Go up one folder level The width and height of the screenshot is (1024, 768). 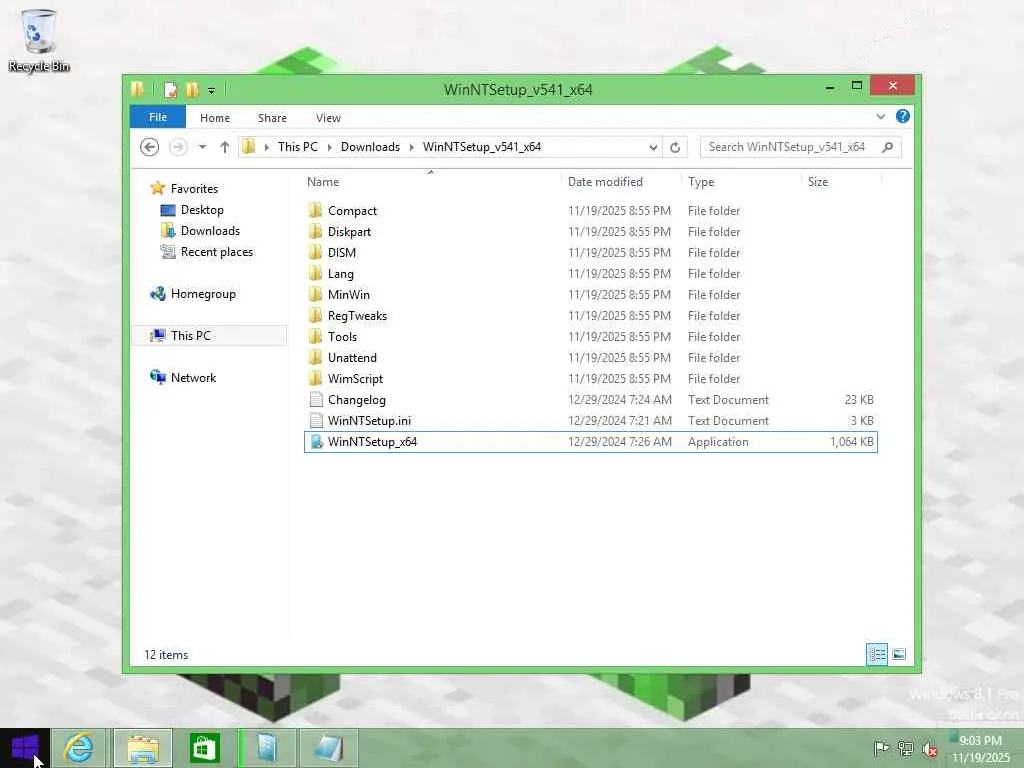(225, 147)
